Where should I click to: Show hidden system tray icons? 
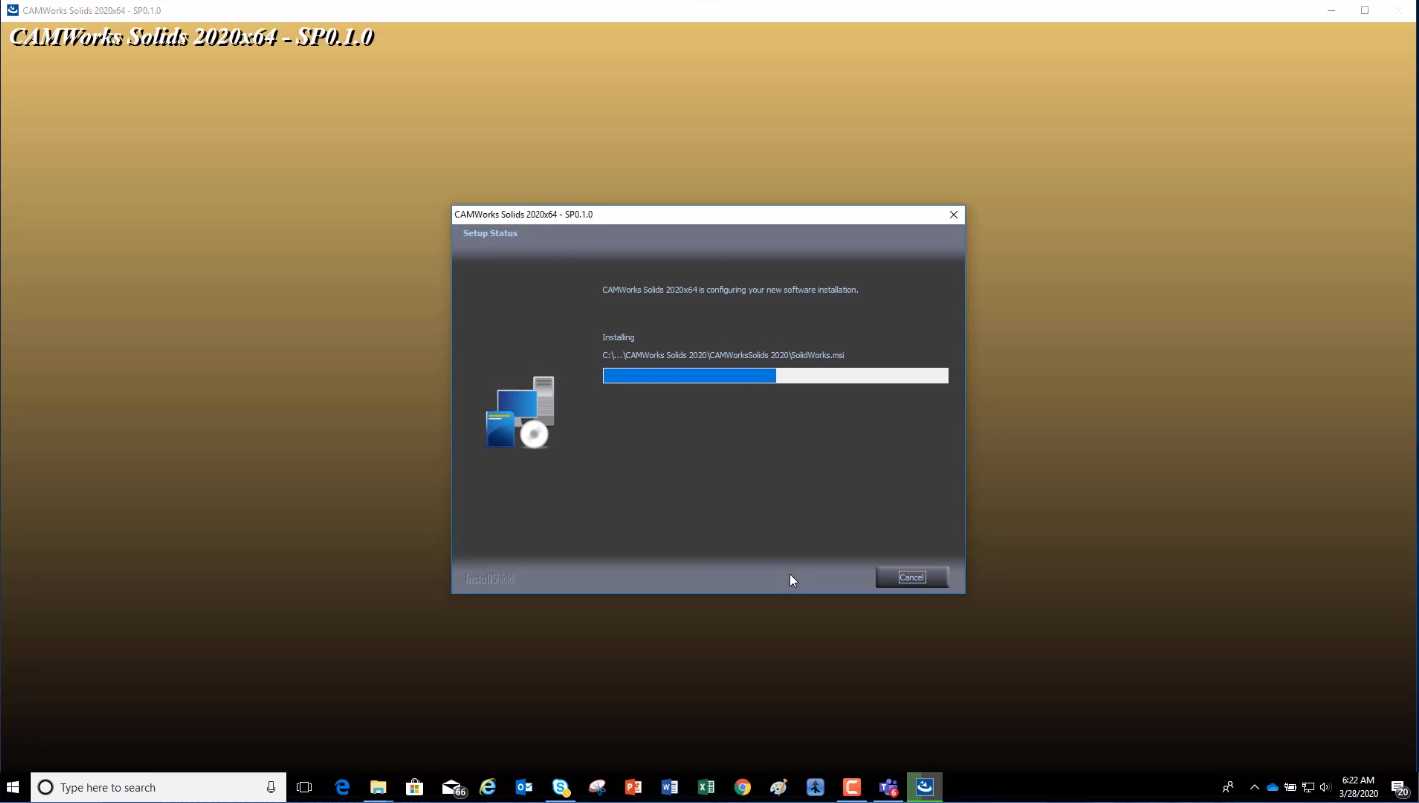[1254, 787]
